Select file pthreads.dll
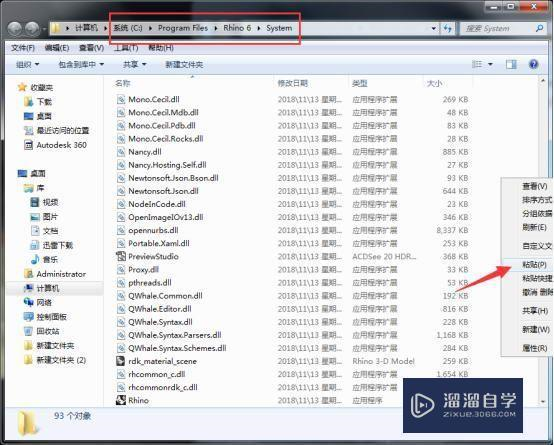This screenshot has height=445, width=554. point(150,282)
